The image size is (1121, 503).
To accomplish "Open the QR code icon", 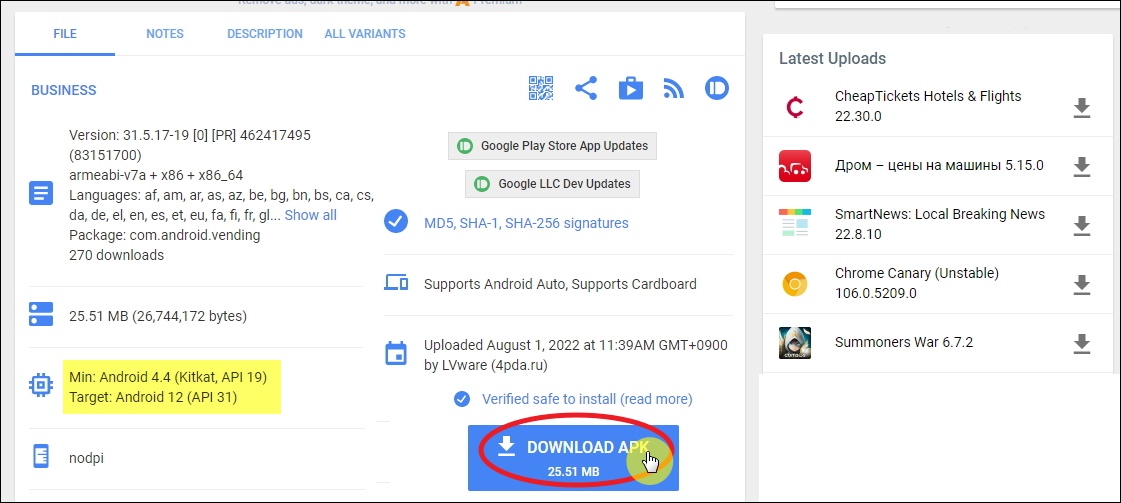I will pyautogui.click(x=541, y=88).
